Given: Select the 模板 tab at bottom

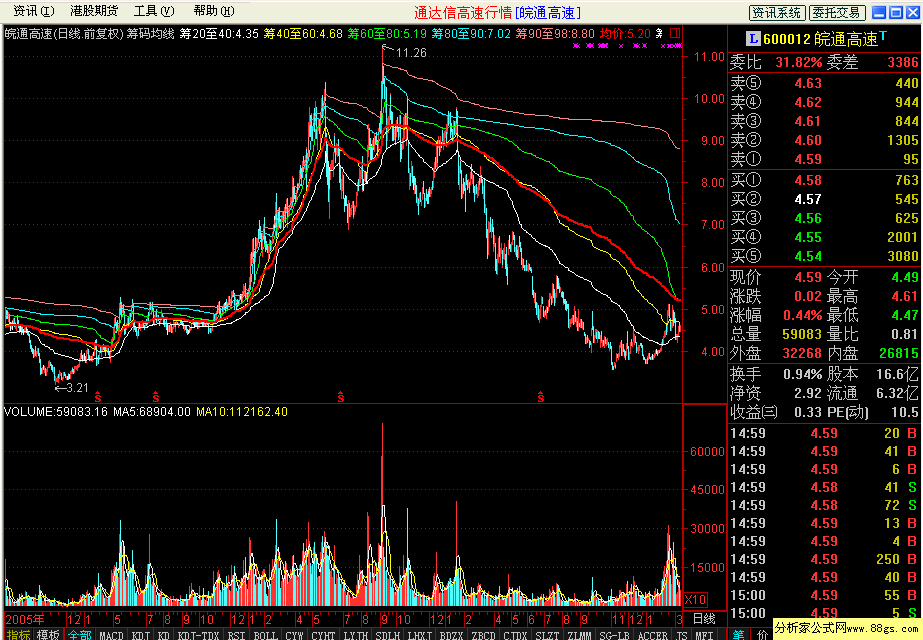Looking at the screenshot, I should pyautogui.click(x=48, y=635).
